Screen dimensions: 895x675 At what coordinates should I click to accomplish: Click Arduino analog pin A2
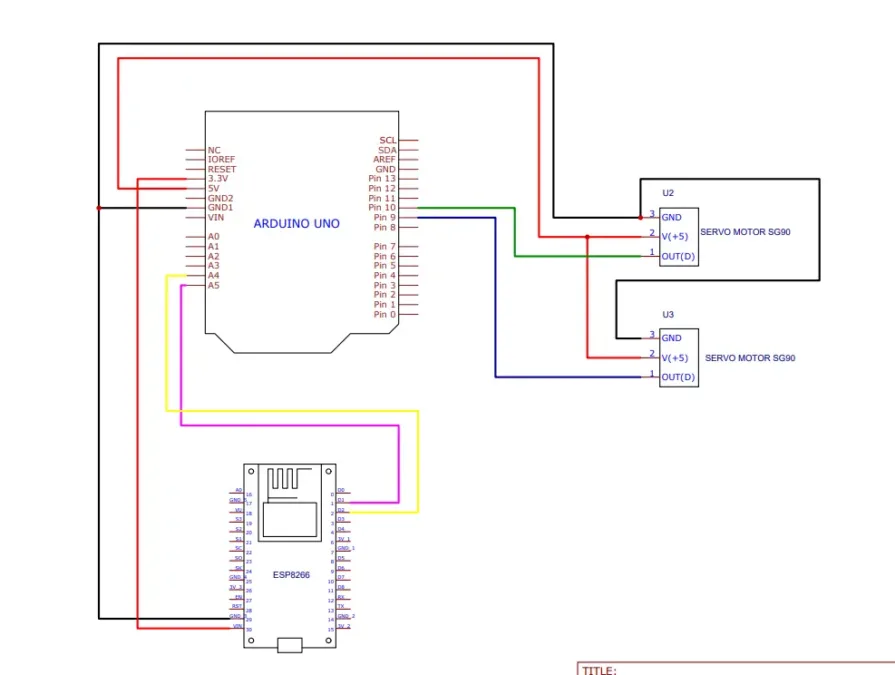(x=213, y=256)
